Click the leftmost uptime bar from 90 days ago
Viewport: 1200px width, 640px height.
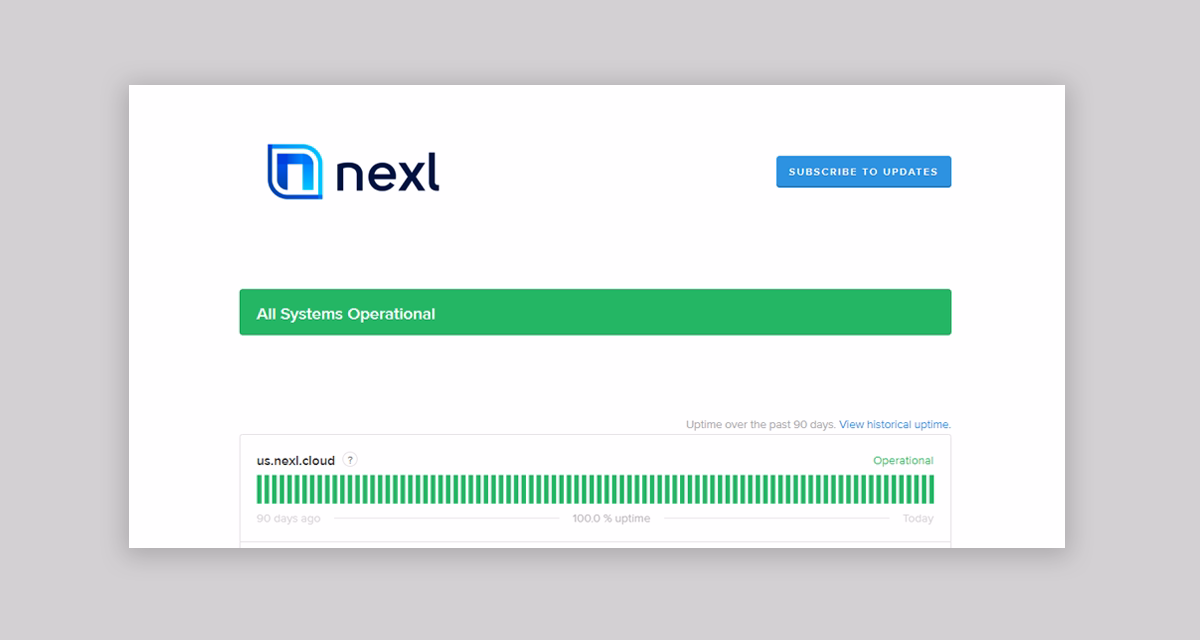260,490
